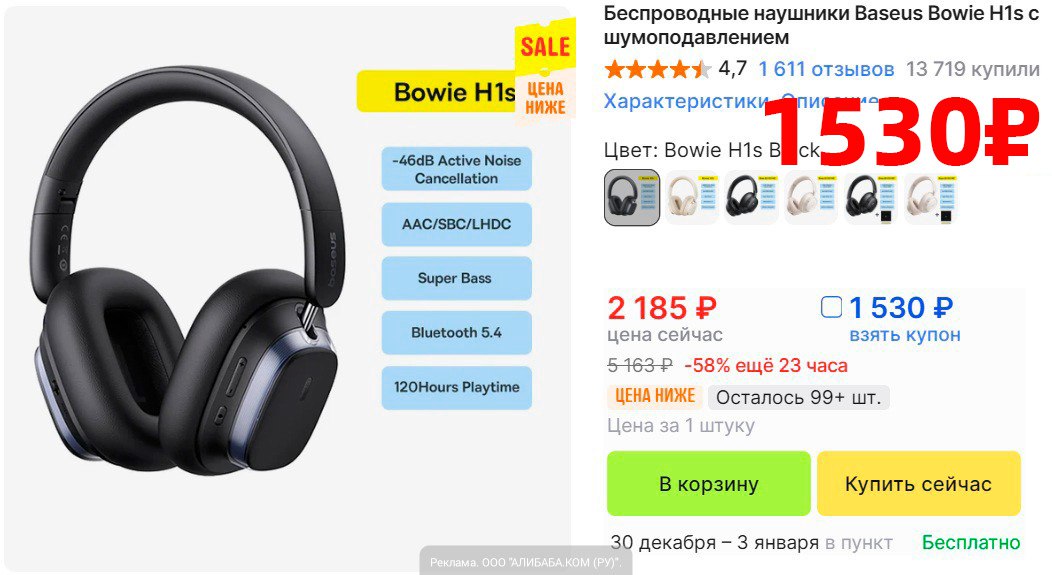Select the sixth cream variant with adapter
The height and width of the screenshot is (575, 1052).
click(931, 197)
